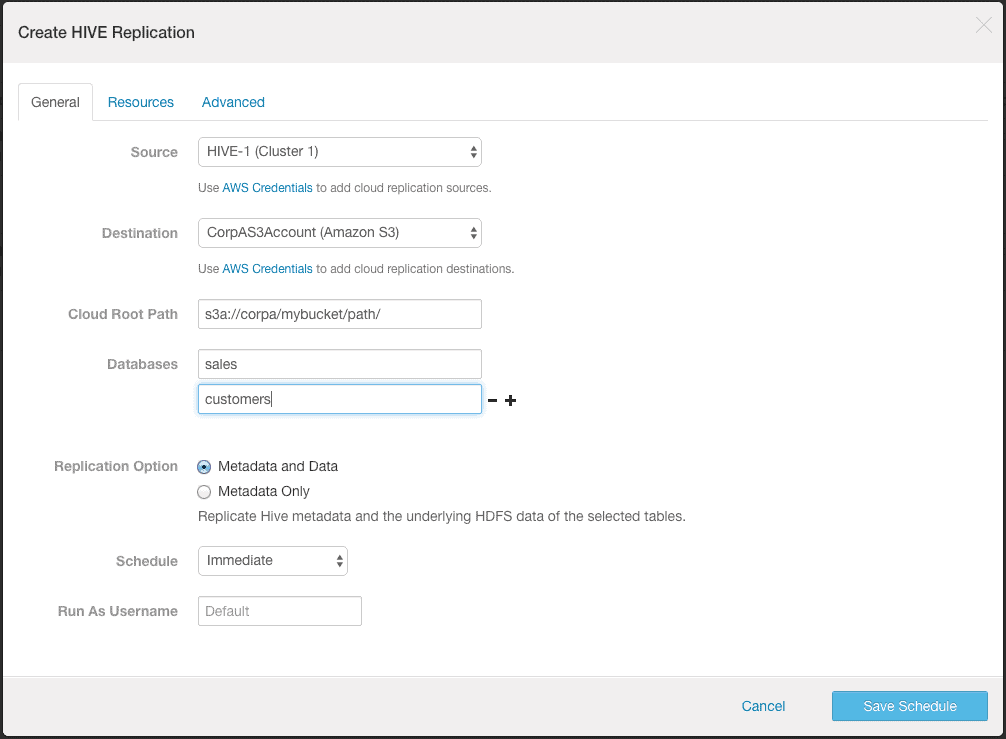1006x739 pixels.
Task: Switch to the Resources tab
Action: tap(140, 101)
